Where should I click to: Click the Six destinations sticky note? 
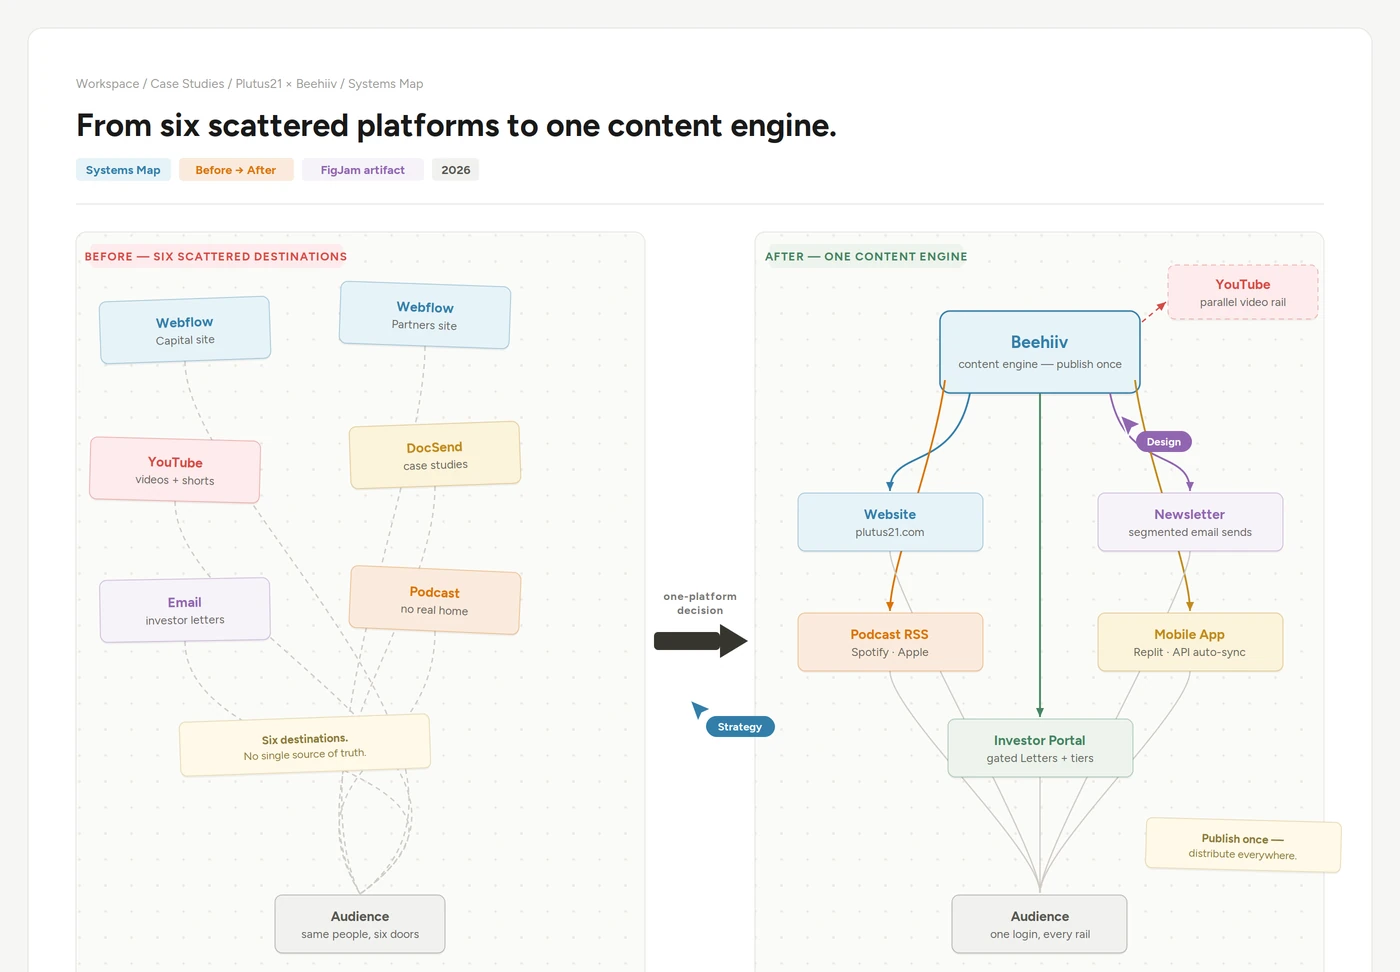coord(305,745)
